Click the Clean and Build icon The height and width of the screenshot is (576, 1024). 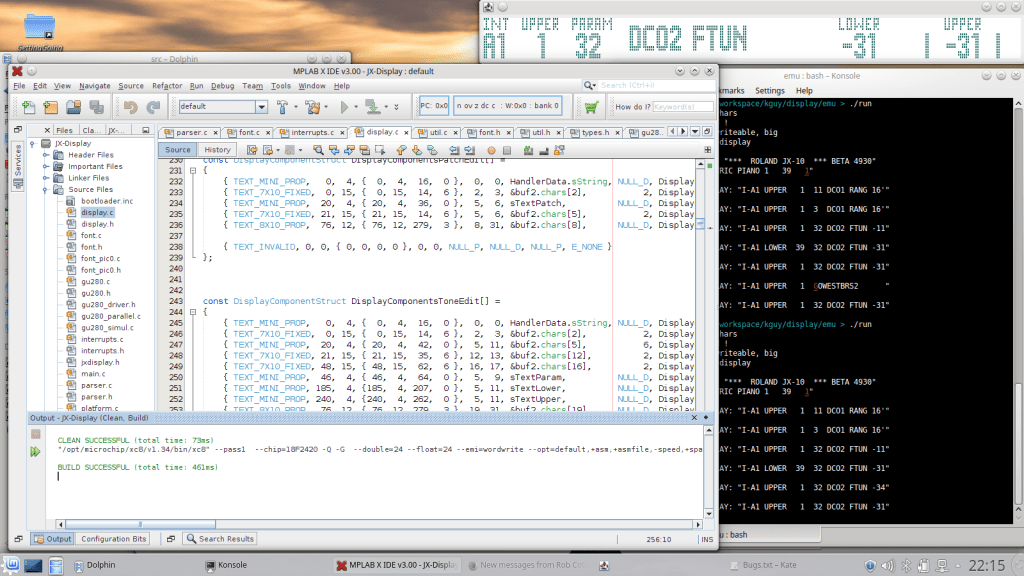[313, 106]
